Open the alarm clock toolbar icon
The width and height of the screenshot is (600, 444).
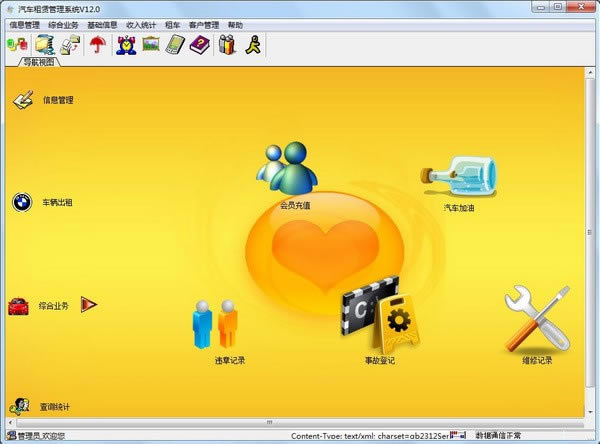(x=126, y=45)
